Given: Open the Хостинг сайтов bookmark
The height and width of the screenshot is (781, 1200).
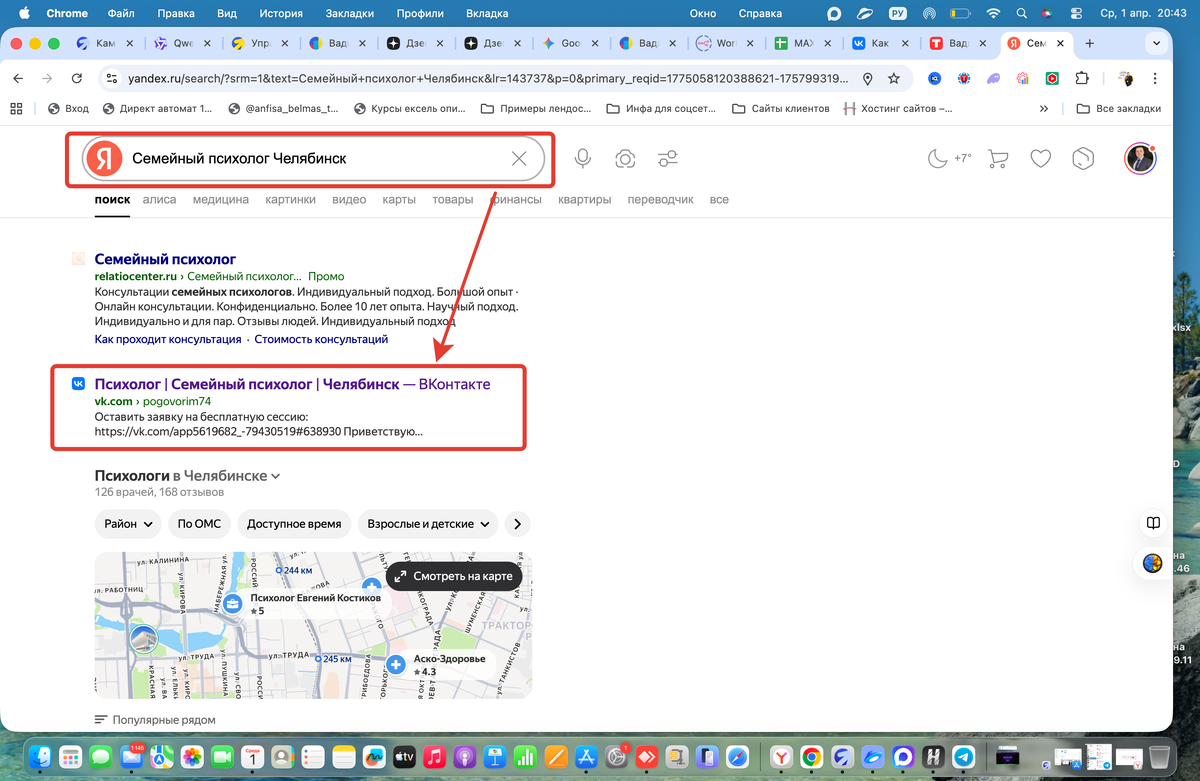Looking at the screenshot, I should click(897, 108).
